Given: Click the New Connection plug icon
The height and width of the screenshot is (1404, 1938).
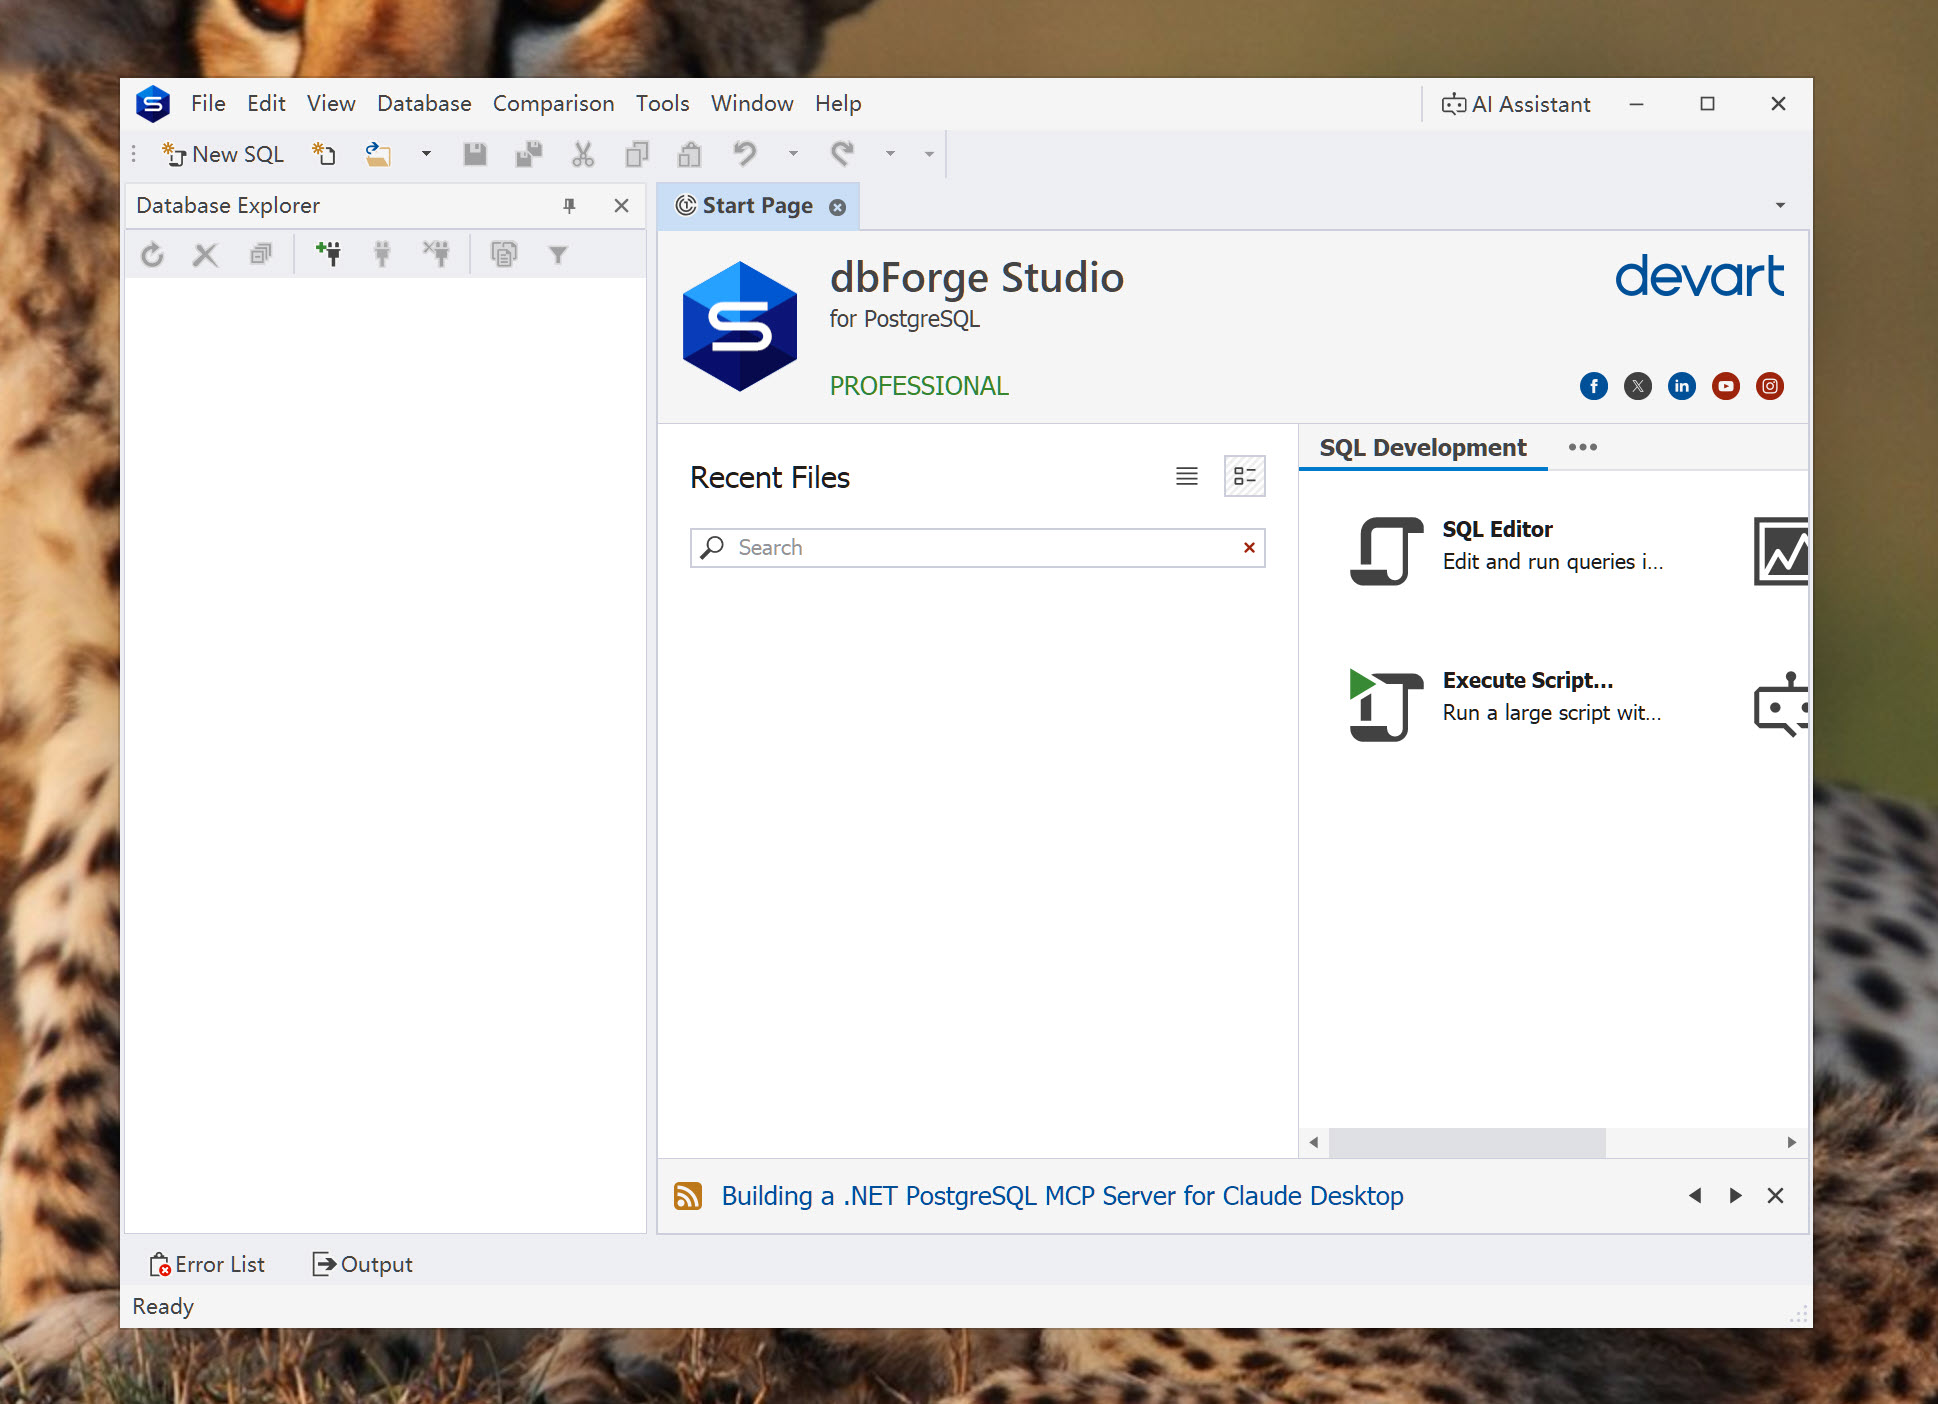Looking at the screenshot, I should pos(328,254).
